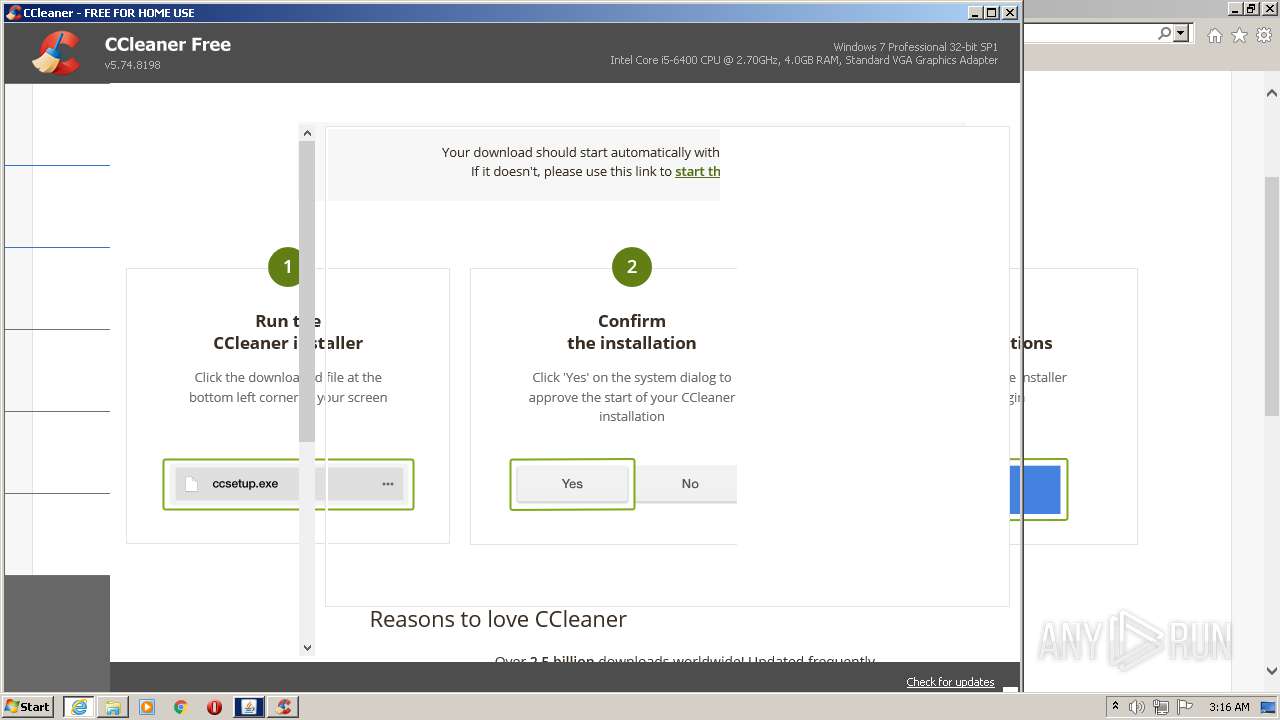Open Google Chrome from taskbar
The image size is (1280, 720).
click(x=181, y=707)
